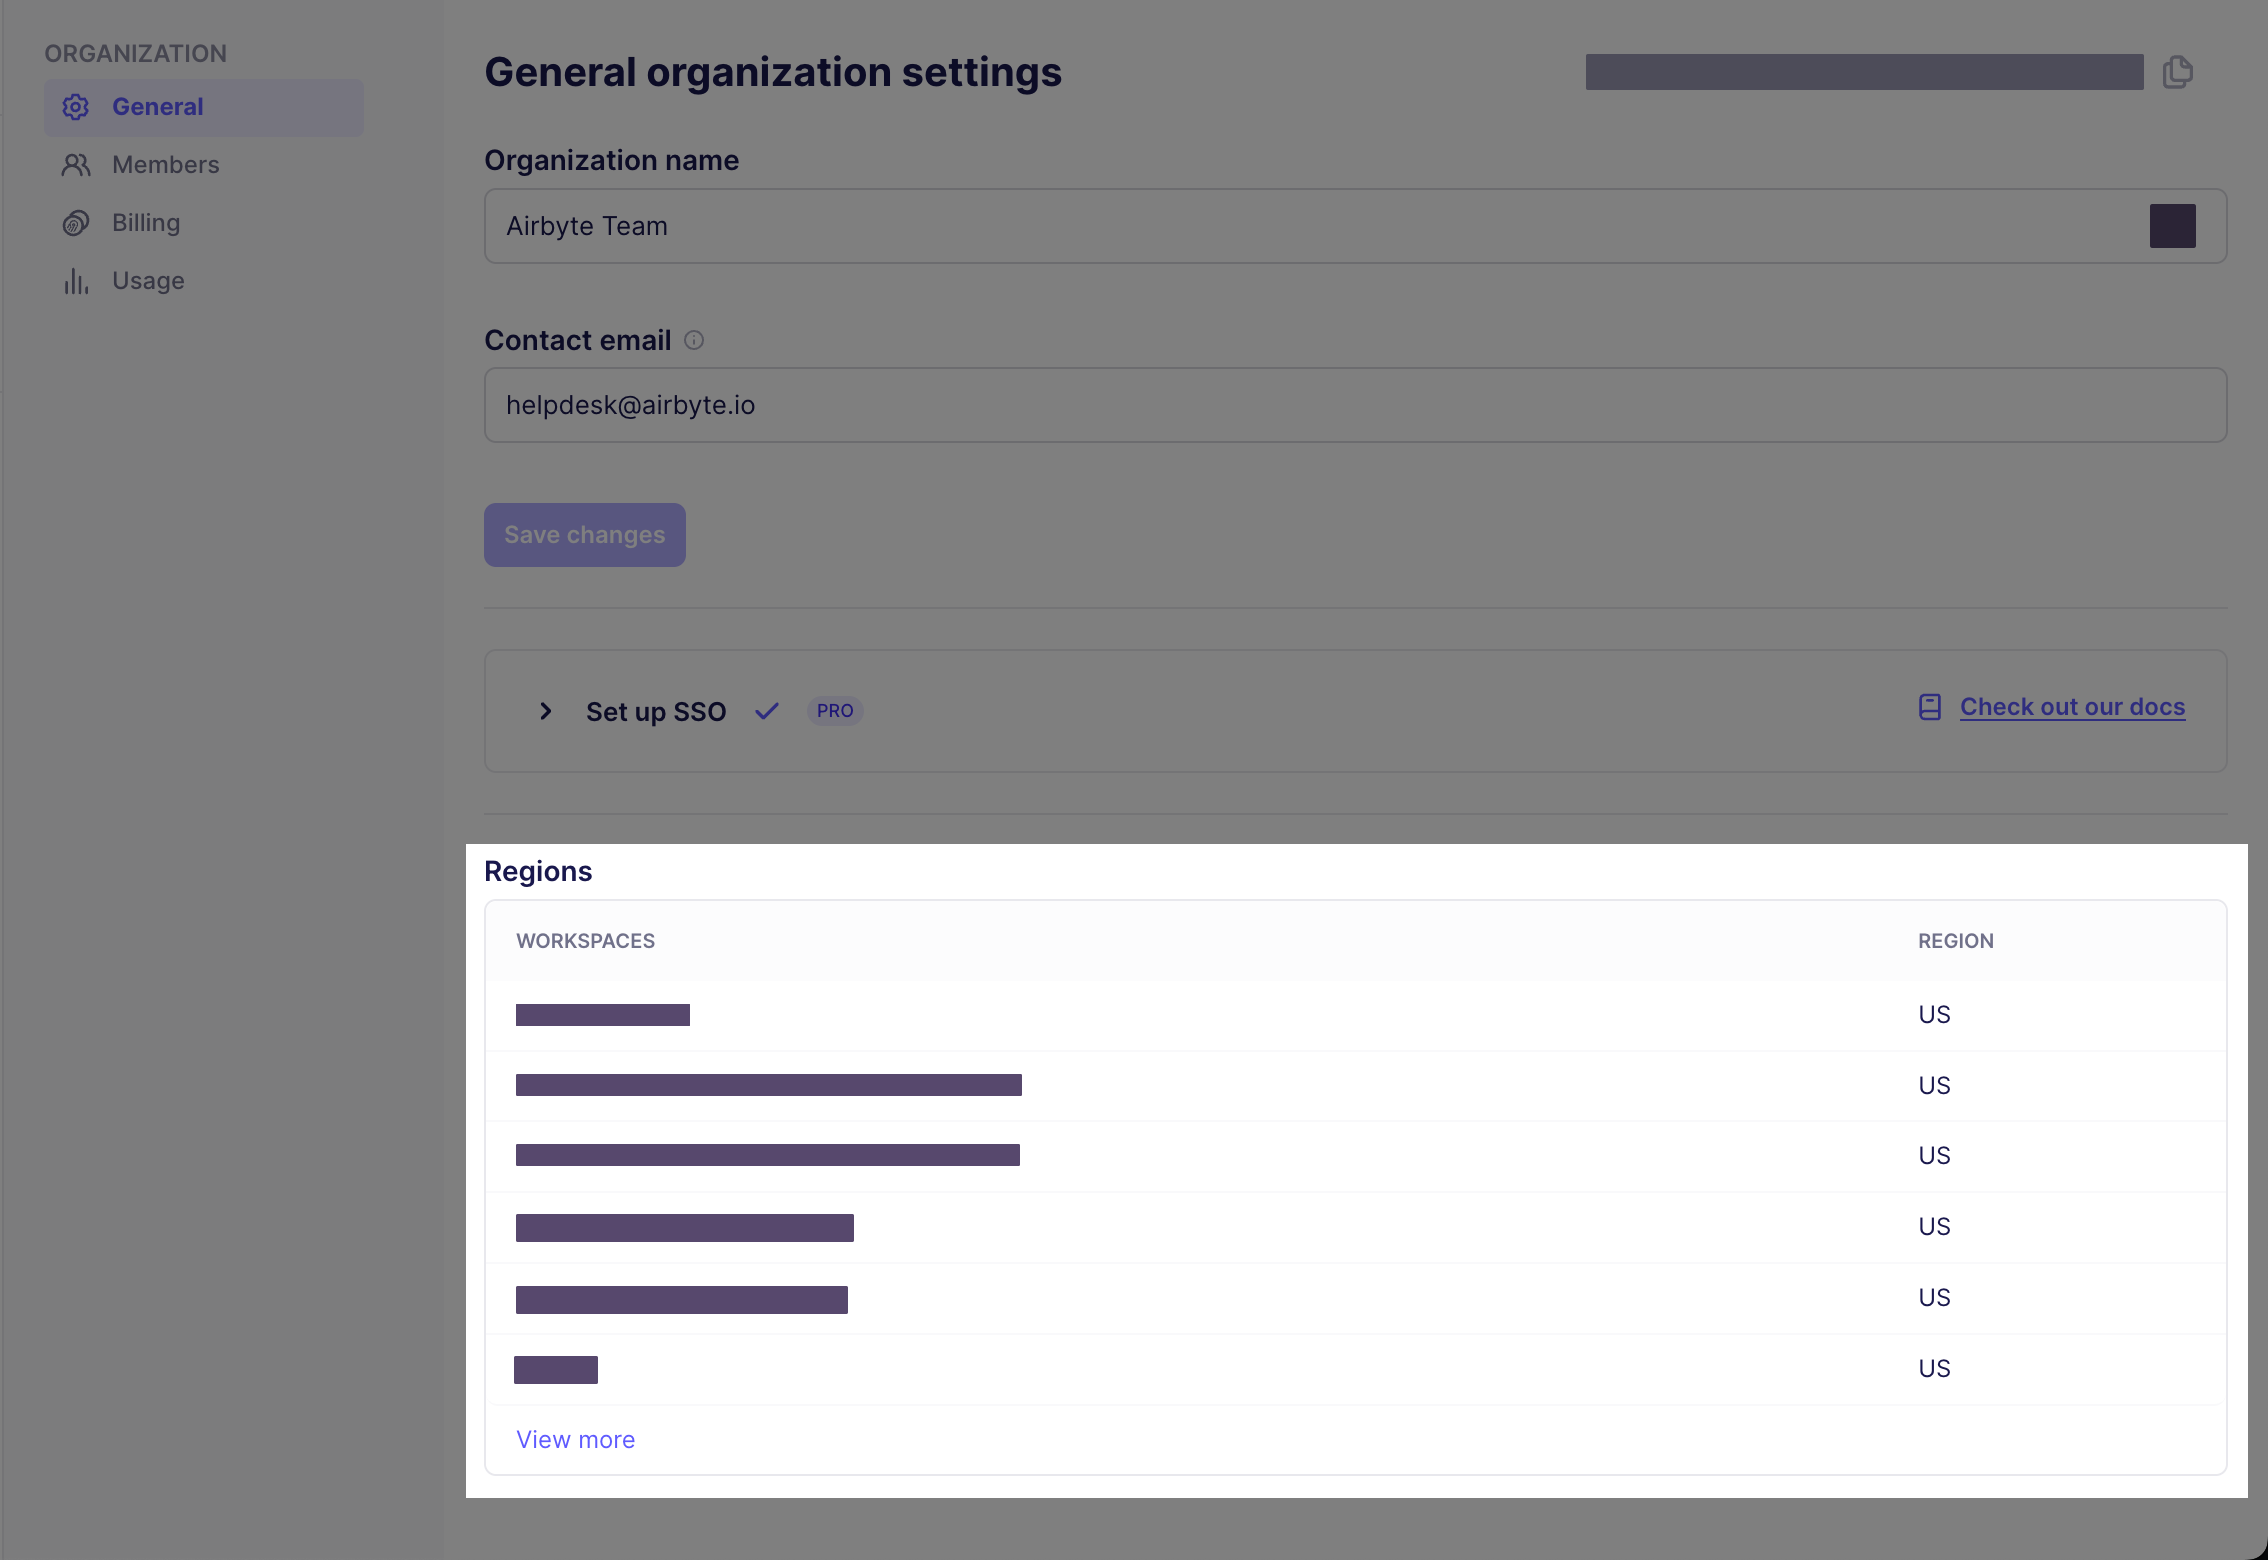2268x1560 pixels.
Task: Open Usage via the bar chart icon
Action: pyautogui.click(x=75, y=281)
